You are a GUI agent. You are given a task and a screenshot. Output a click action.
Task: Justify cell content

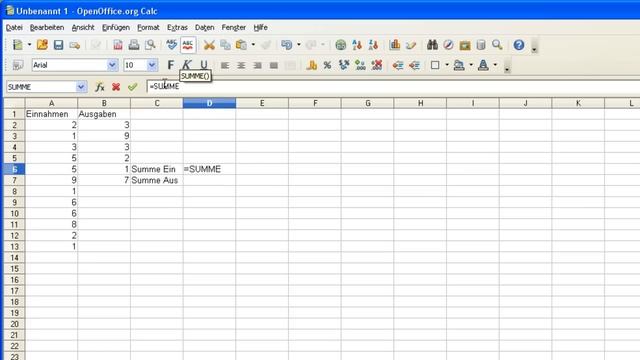(273, 65)
